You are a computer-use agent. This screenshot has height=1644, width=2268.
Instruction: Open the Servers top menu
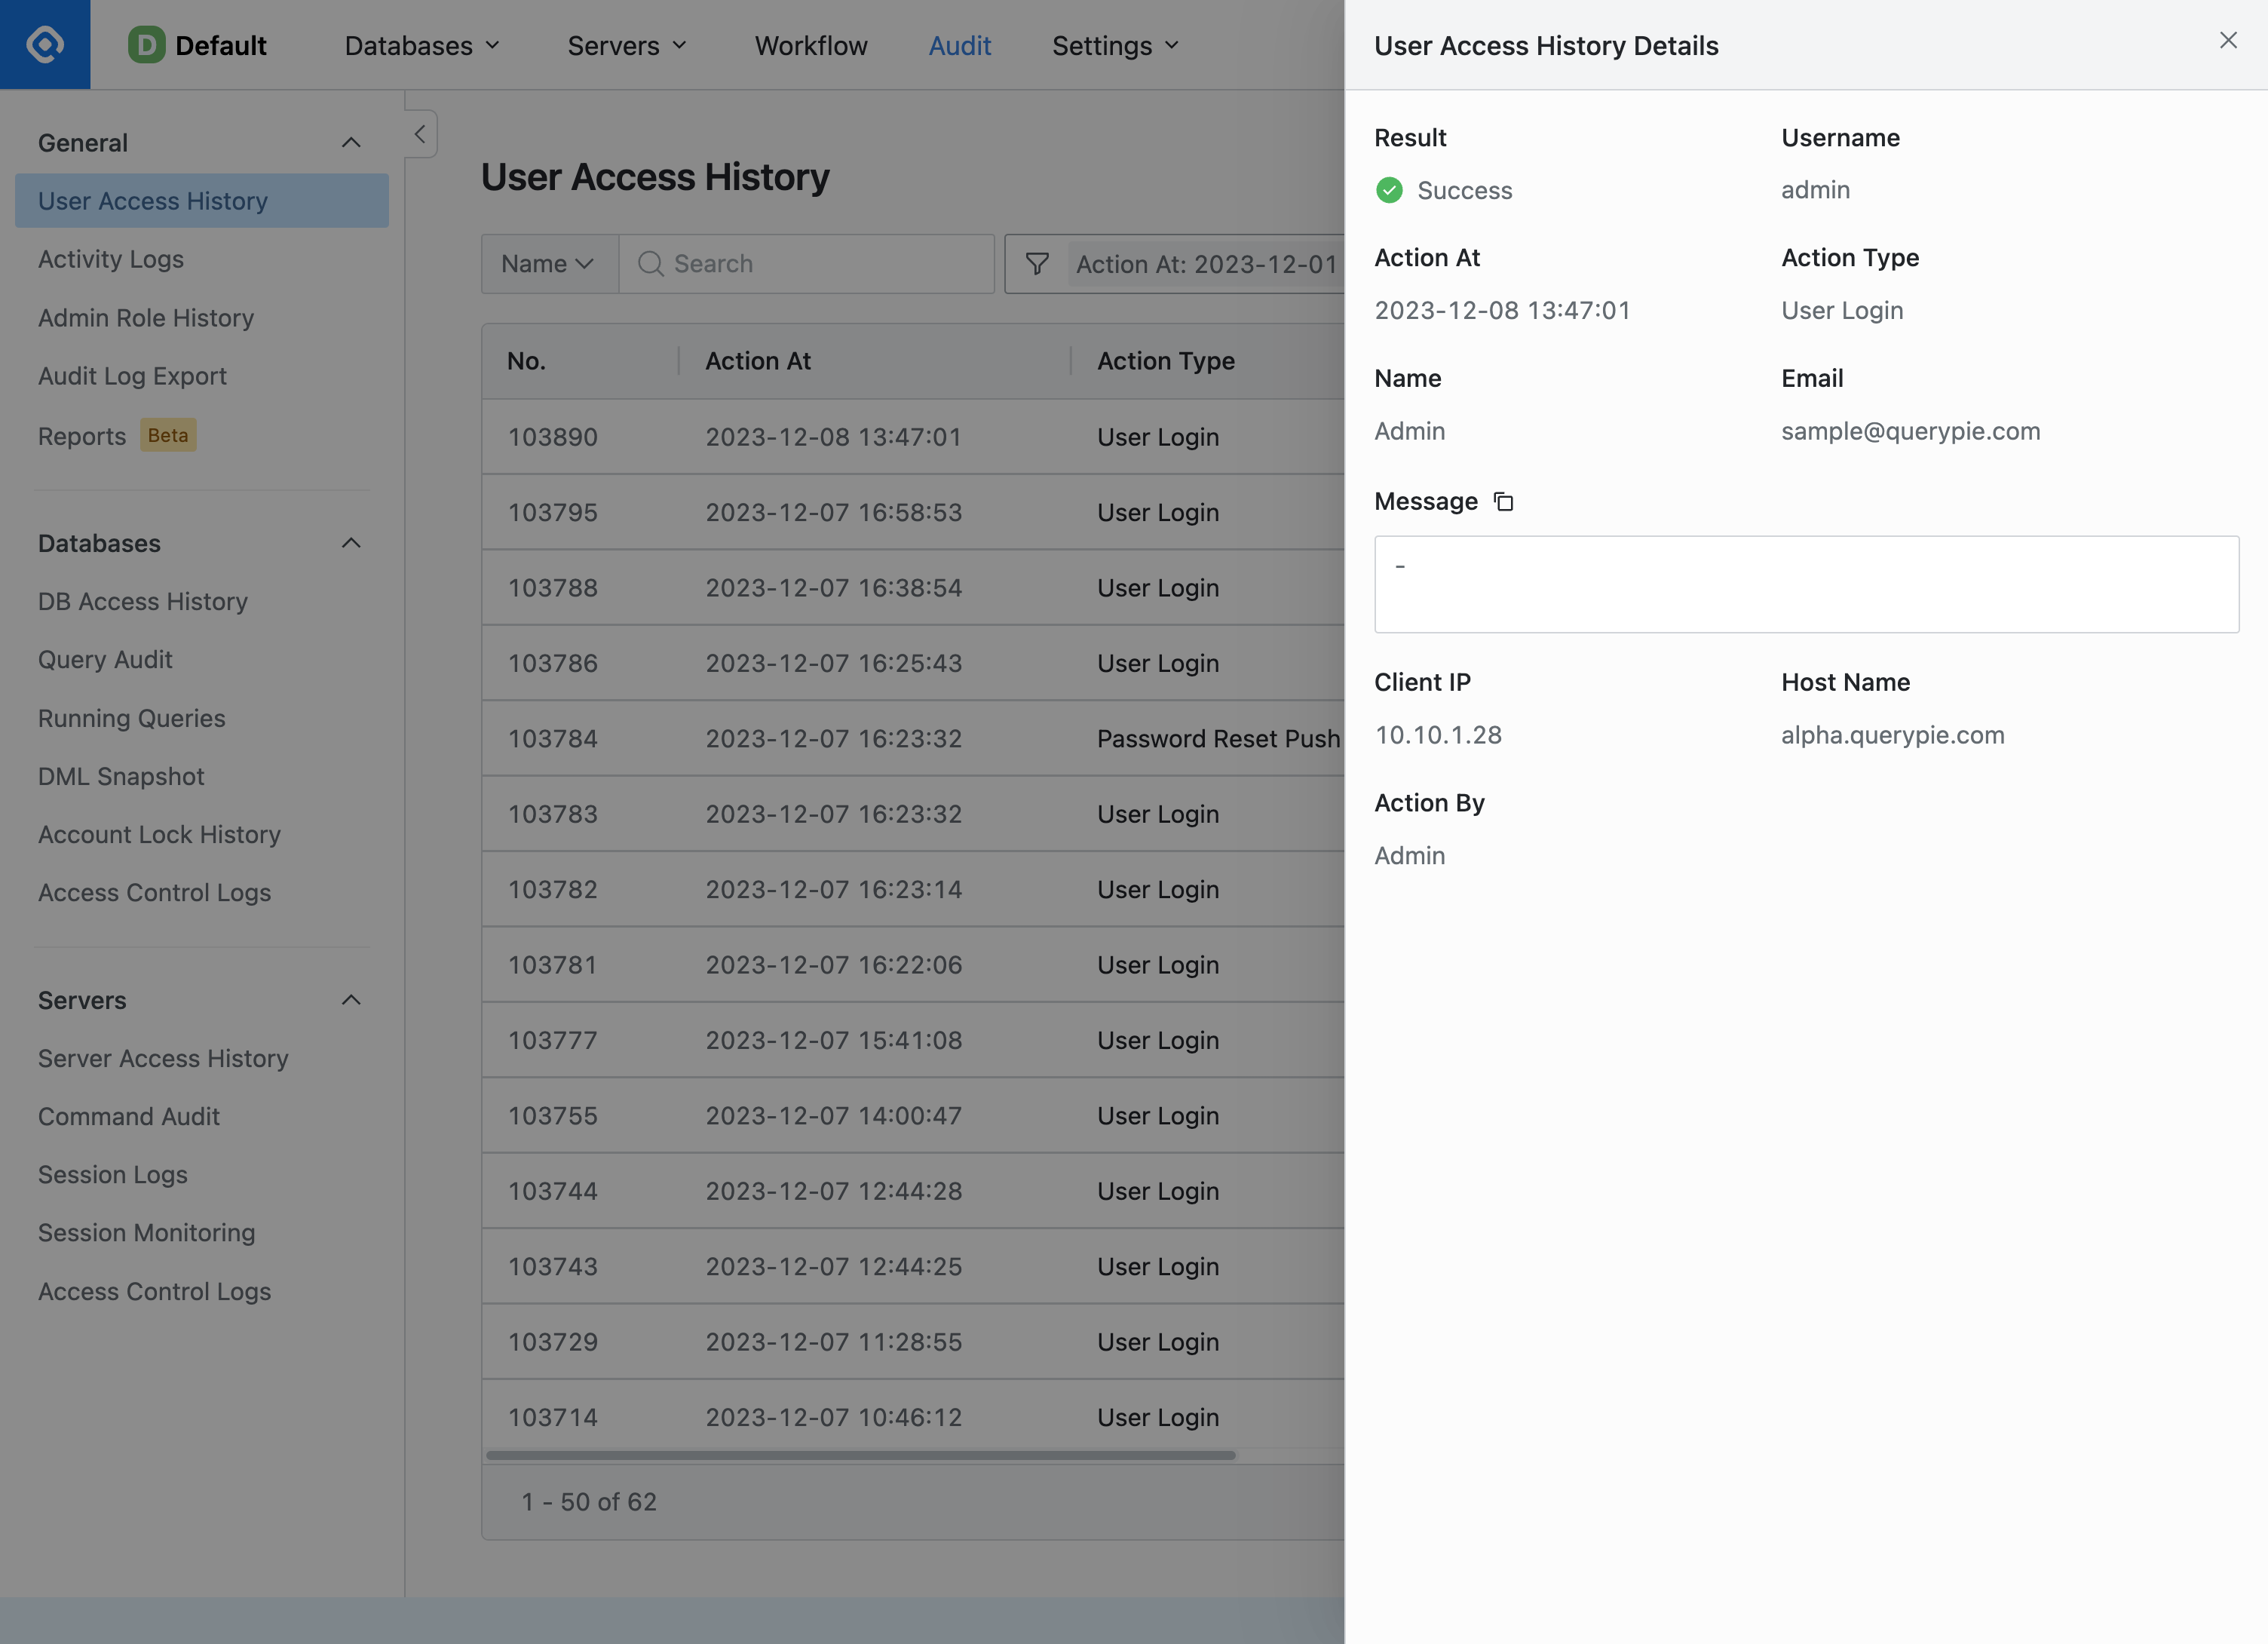pyautogui.click(x=627, y=45)
